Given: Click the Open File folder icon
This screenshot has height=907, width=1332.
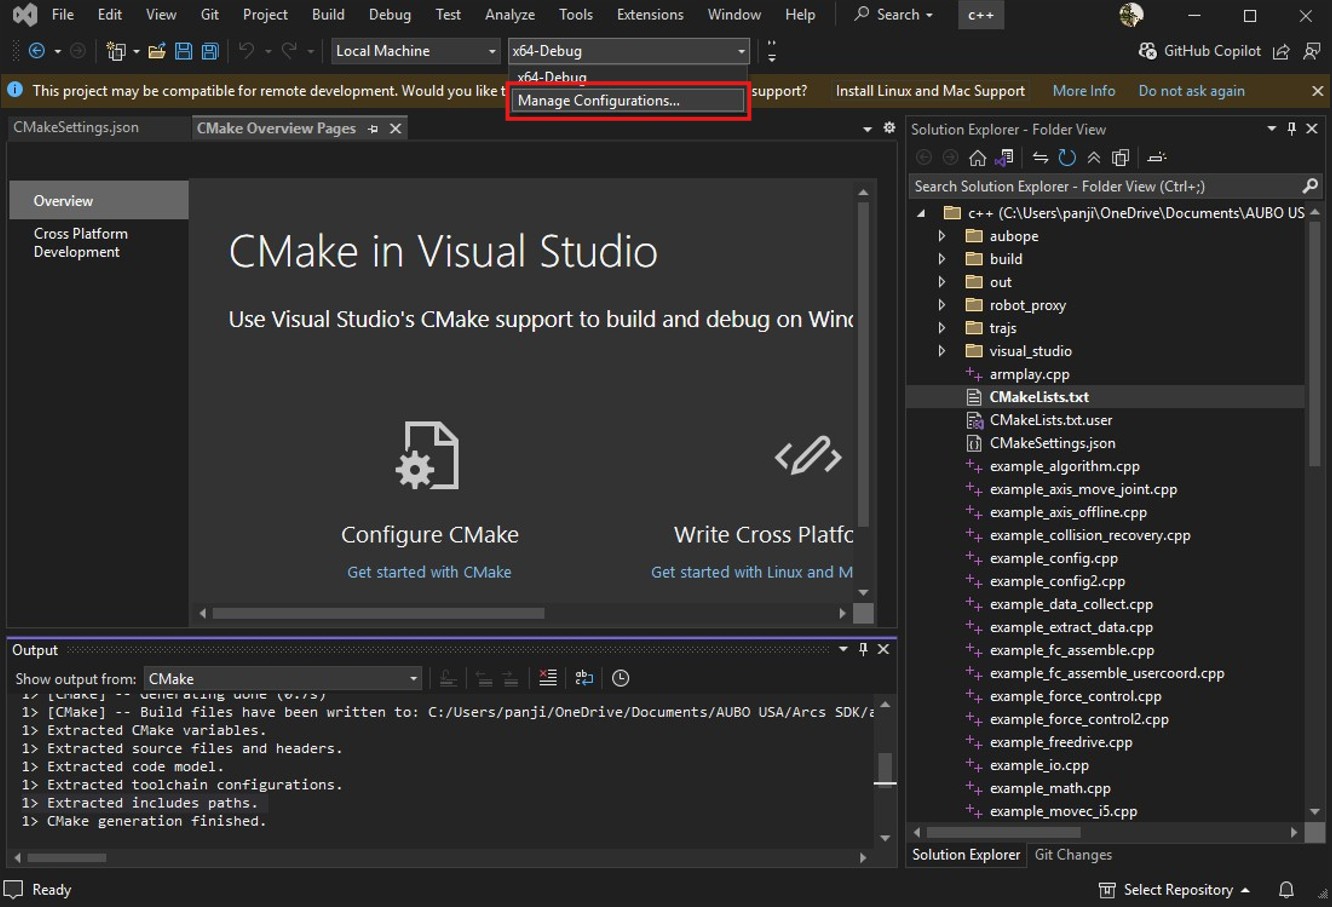Looking at the screenshot, I should 156,51.
